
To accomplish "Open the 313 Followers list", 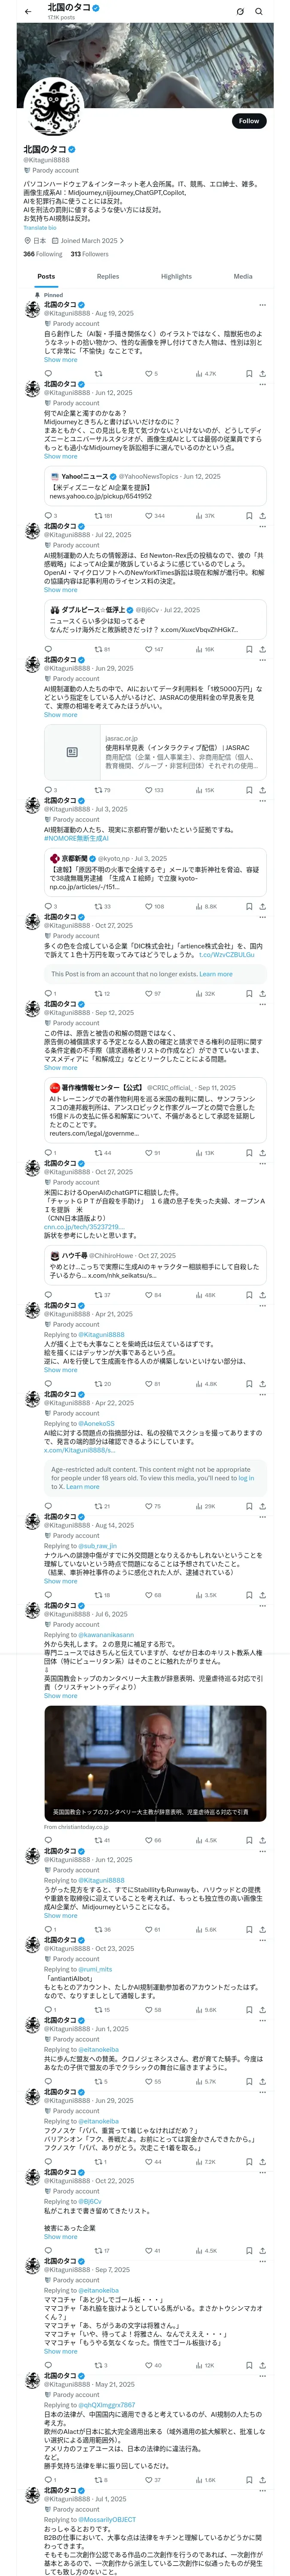I will pos(89,254).
